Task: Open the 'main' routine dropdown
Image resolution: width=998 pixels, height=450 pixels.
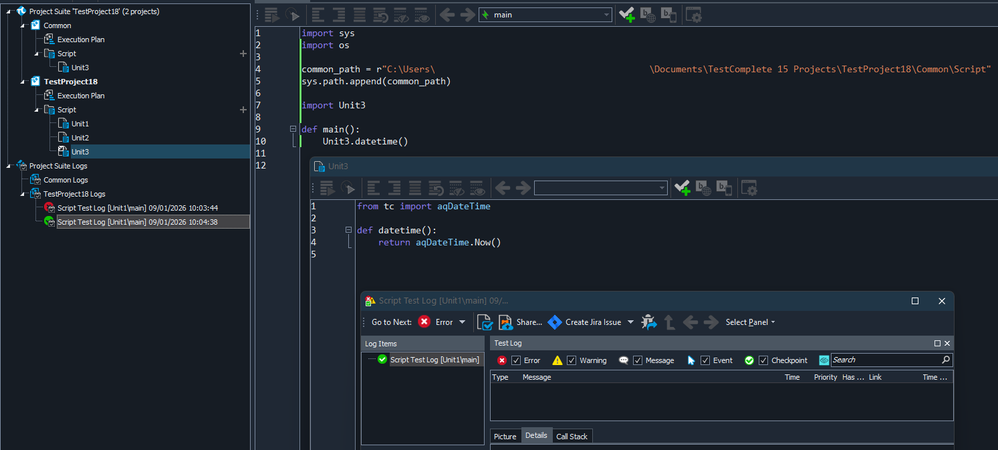Action: click(x=606, y=15)
